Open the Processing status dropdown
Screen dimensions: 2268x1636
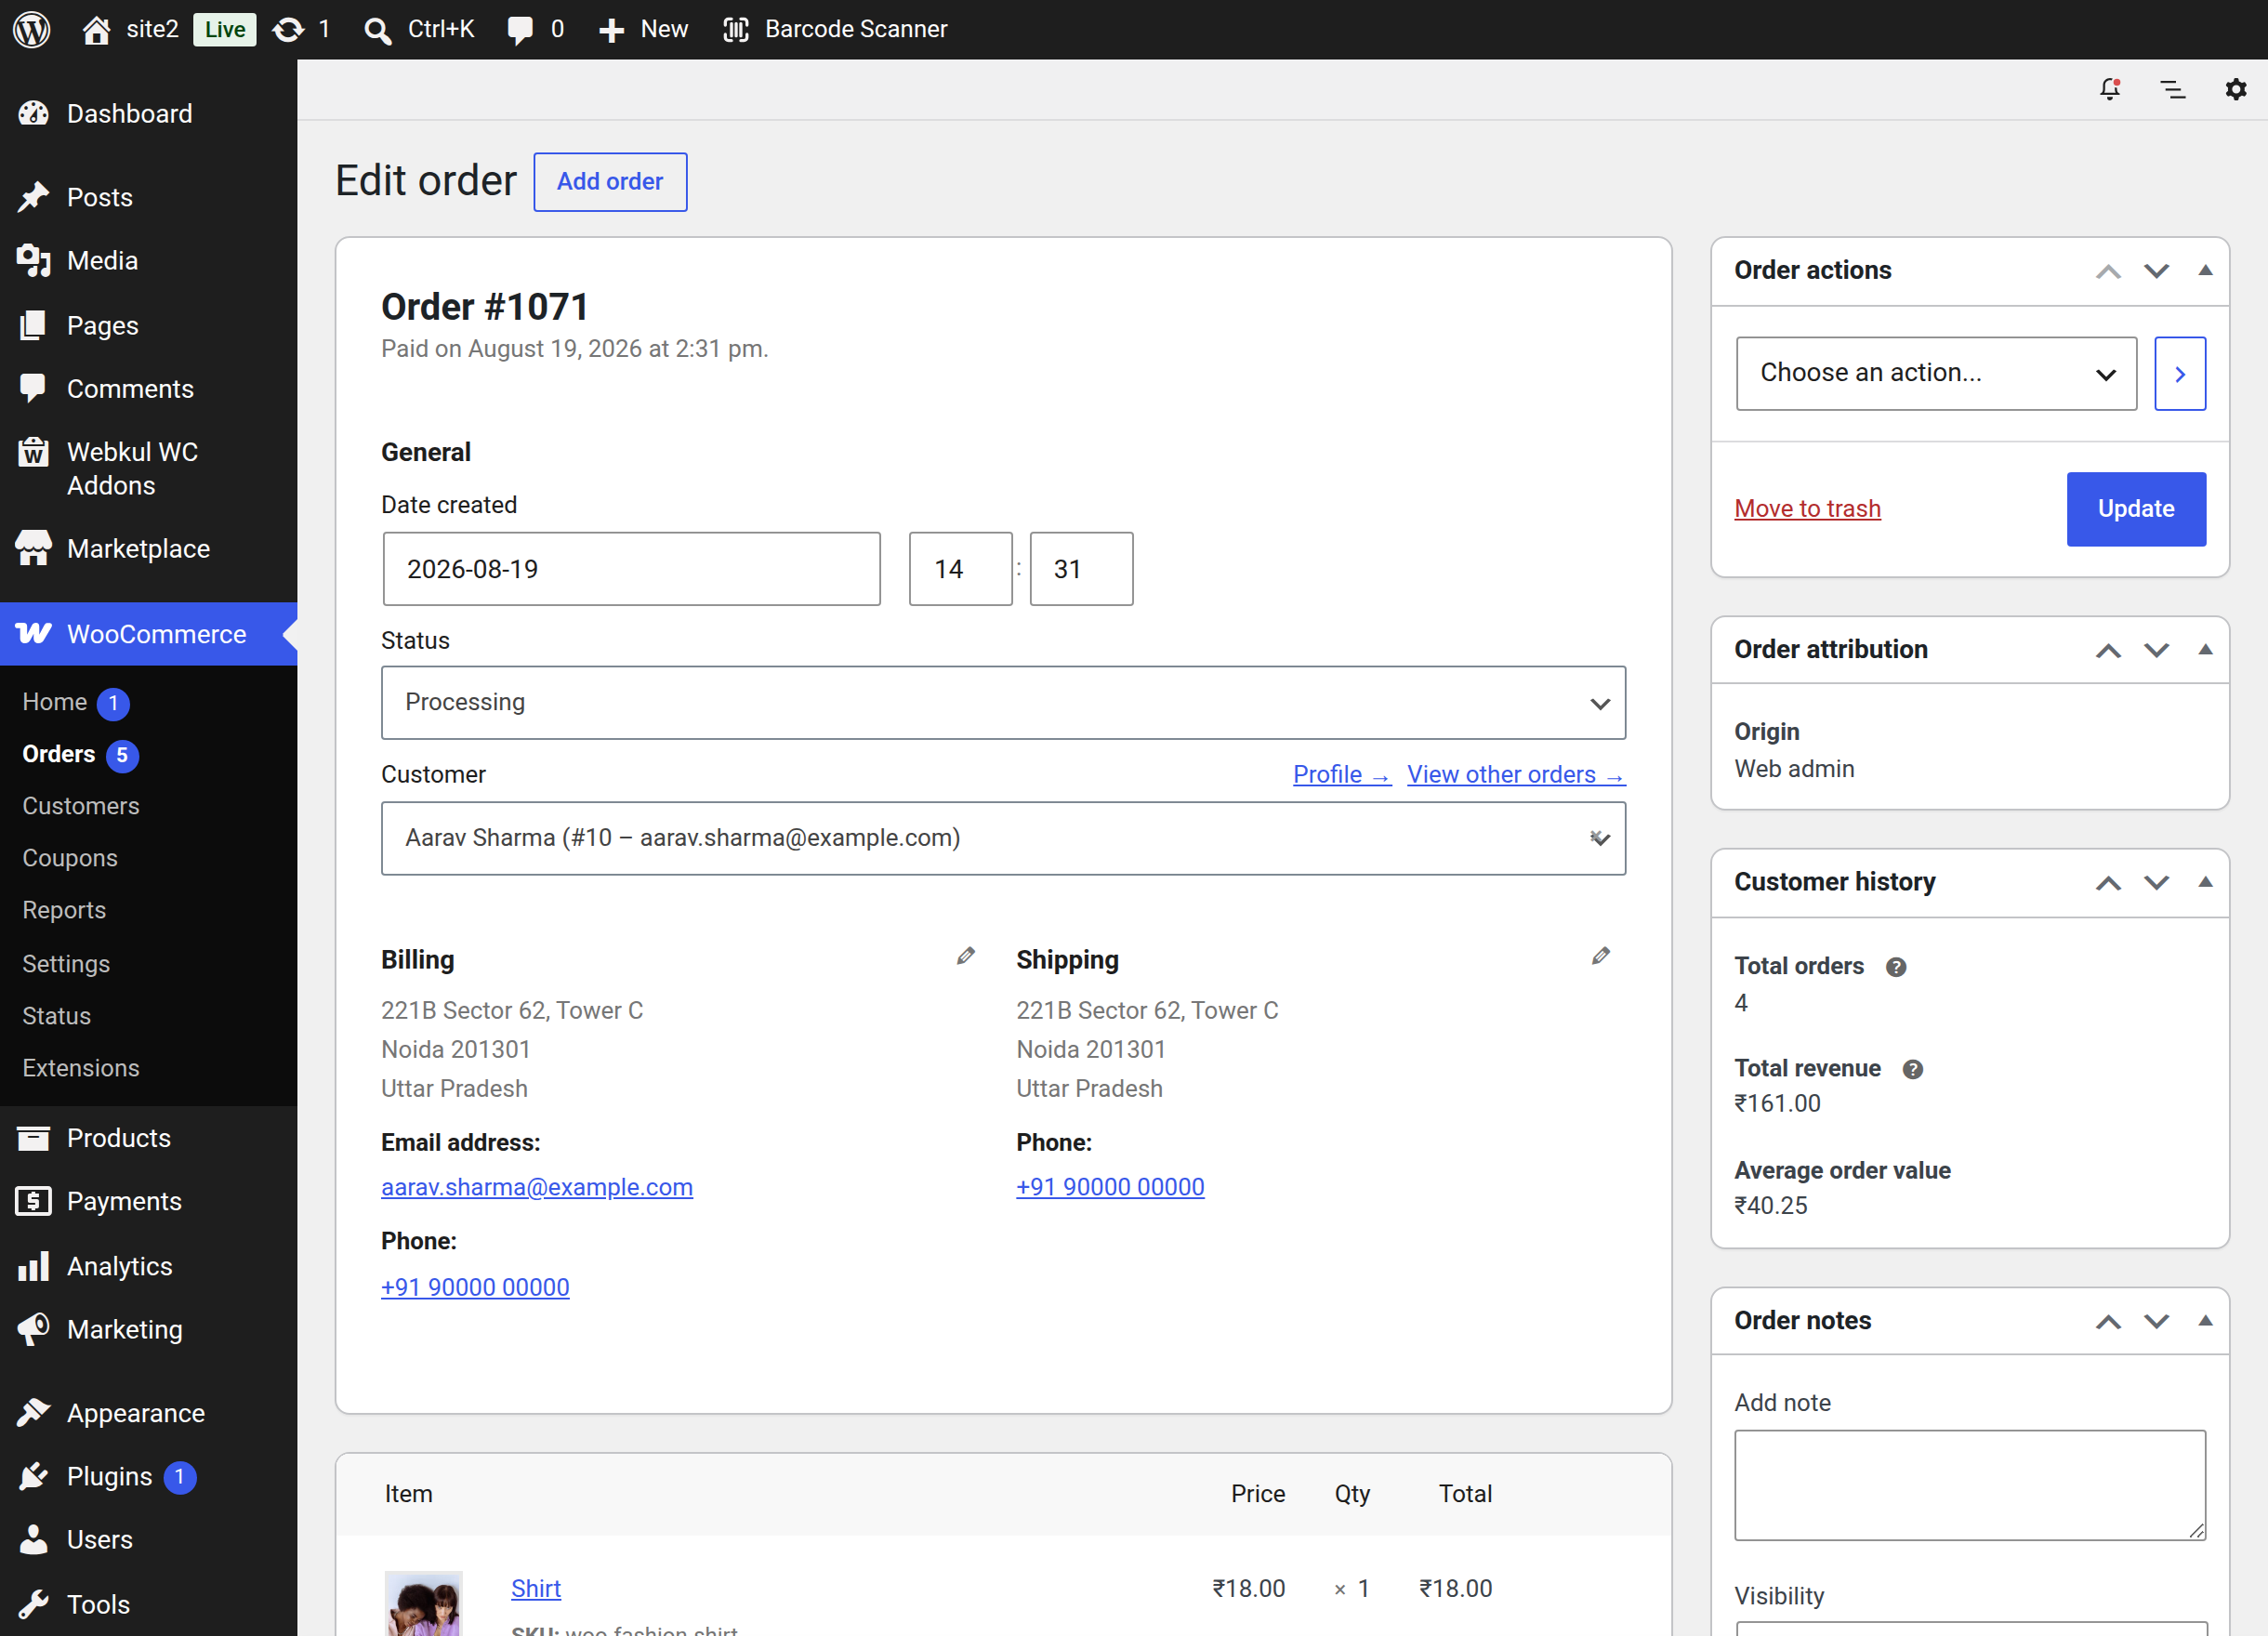1003,703
